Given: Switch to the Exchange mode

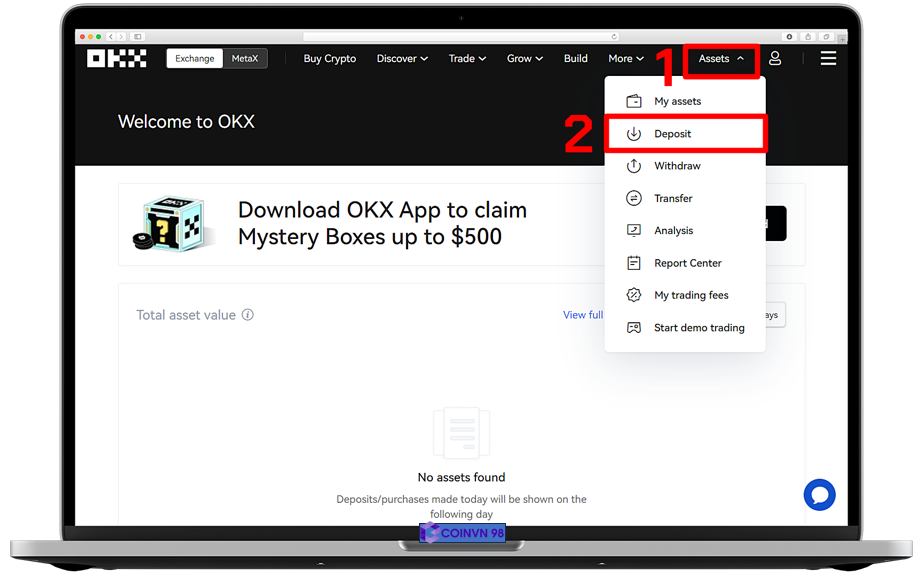Looking at the screenshot, I should click(194, 59).
